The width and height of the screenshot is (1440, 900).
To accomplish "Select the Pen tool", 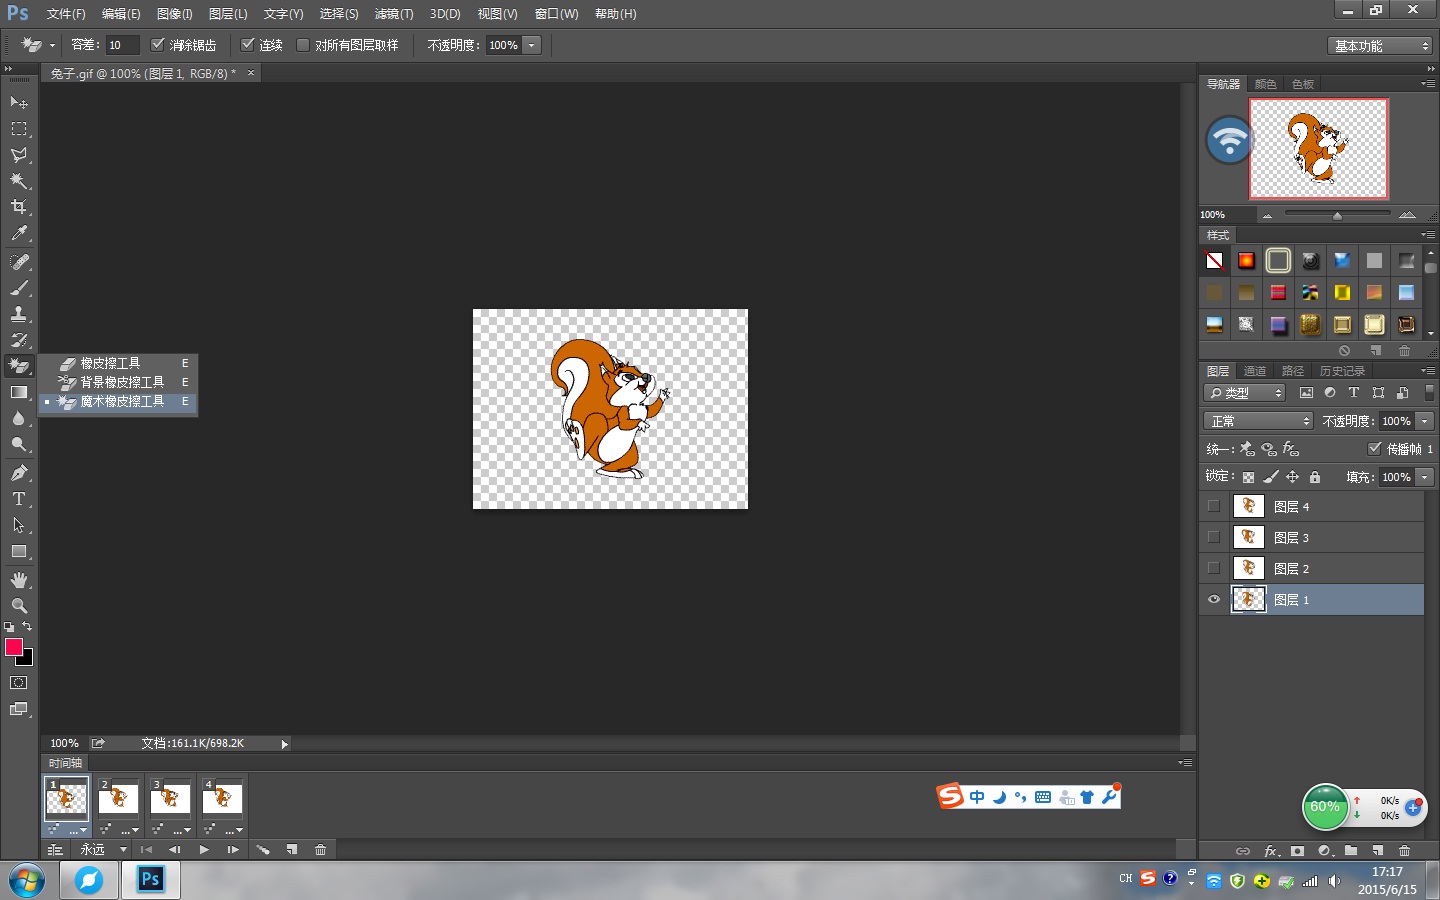I will [19, 473].
